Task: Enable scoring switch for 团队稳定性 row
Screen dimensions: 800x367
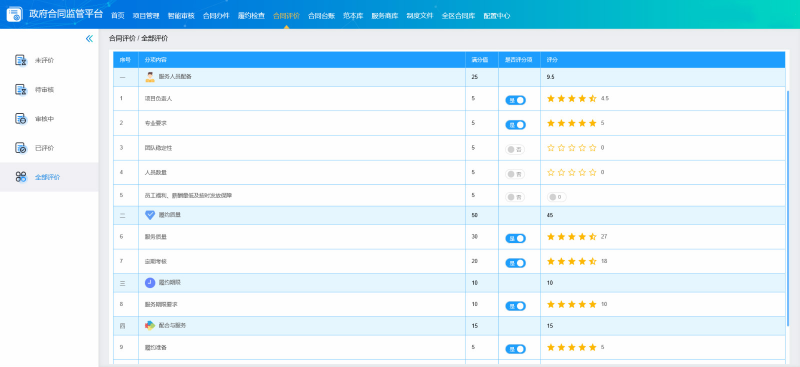Action: pyautogui.click(x=515, y=150)
